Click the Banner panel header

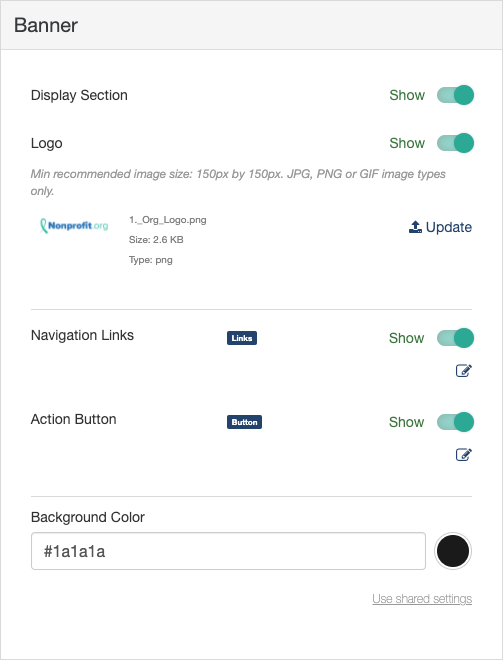251,25
